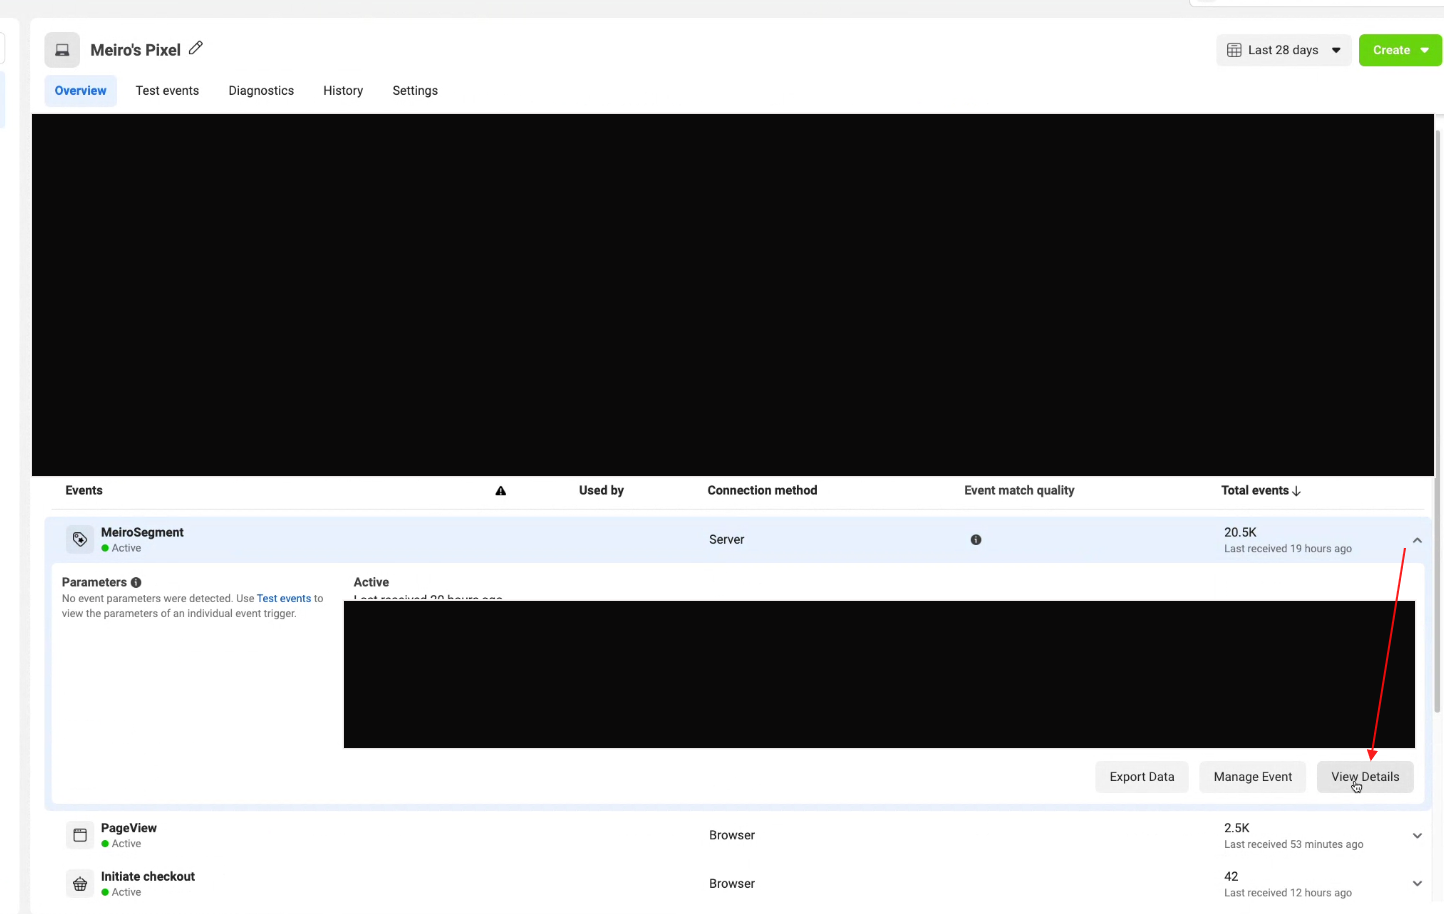Select the Initiate checkout event name
This screenshot has height=914, width=1444.
click(148, 877)
